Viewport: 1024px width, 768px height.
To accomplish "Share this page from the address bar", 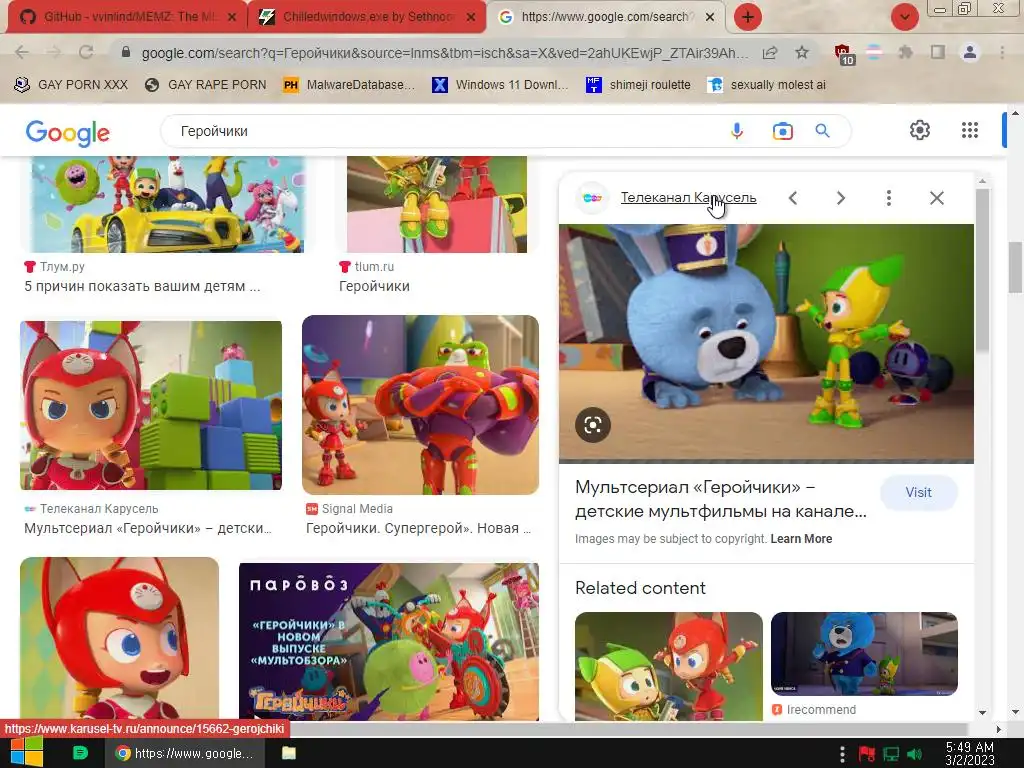I will pyautogui.click(x=770, y=53).
